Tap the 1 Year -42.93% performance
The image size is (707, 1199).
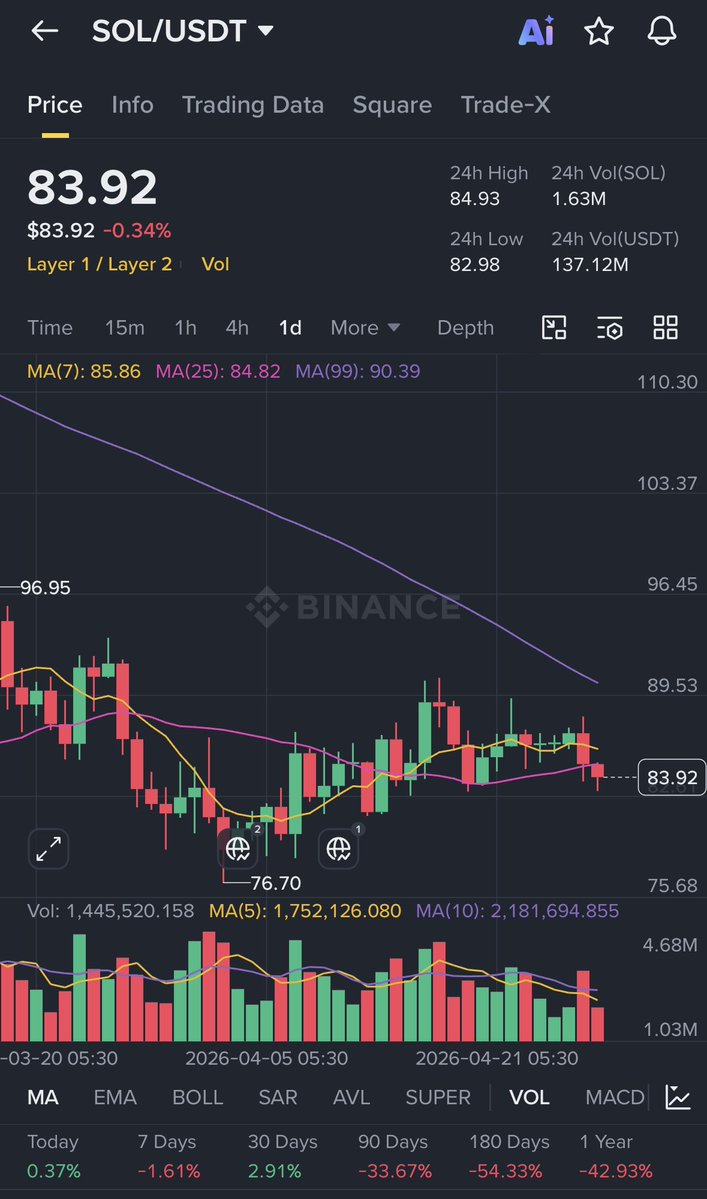(616, 1156)
